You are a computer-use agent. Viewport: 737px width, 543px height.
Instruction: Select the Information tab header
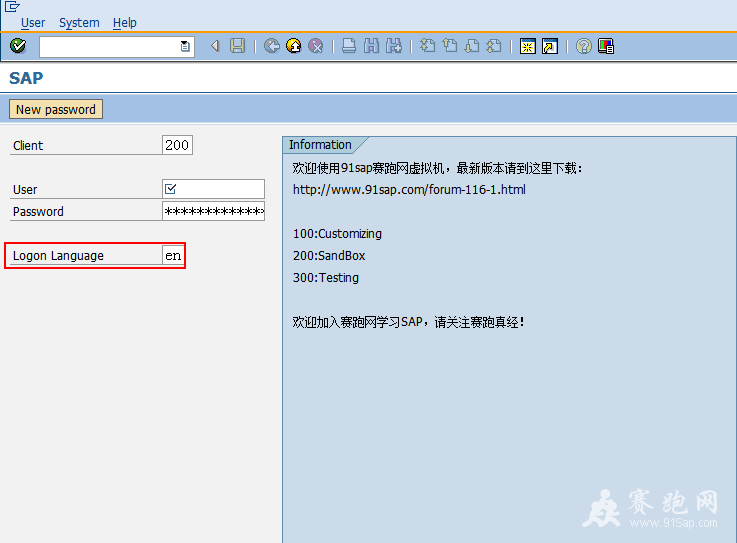coord(320,145)
